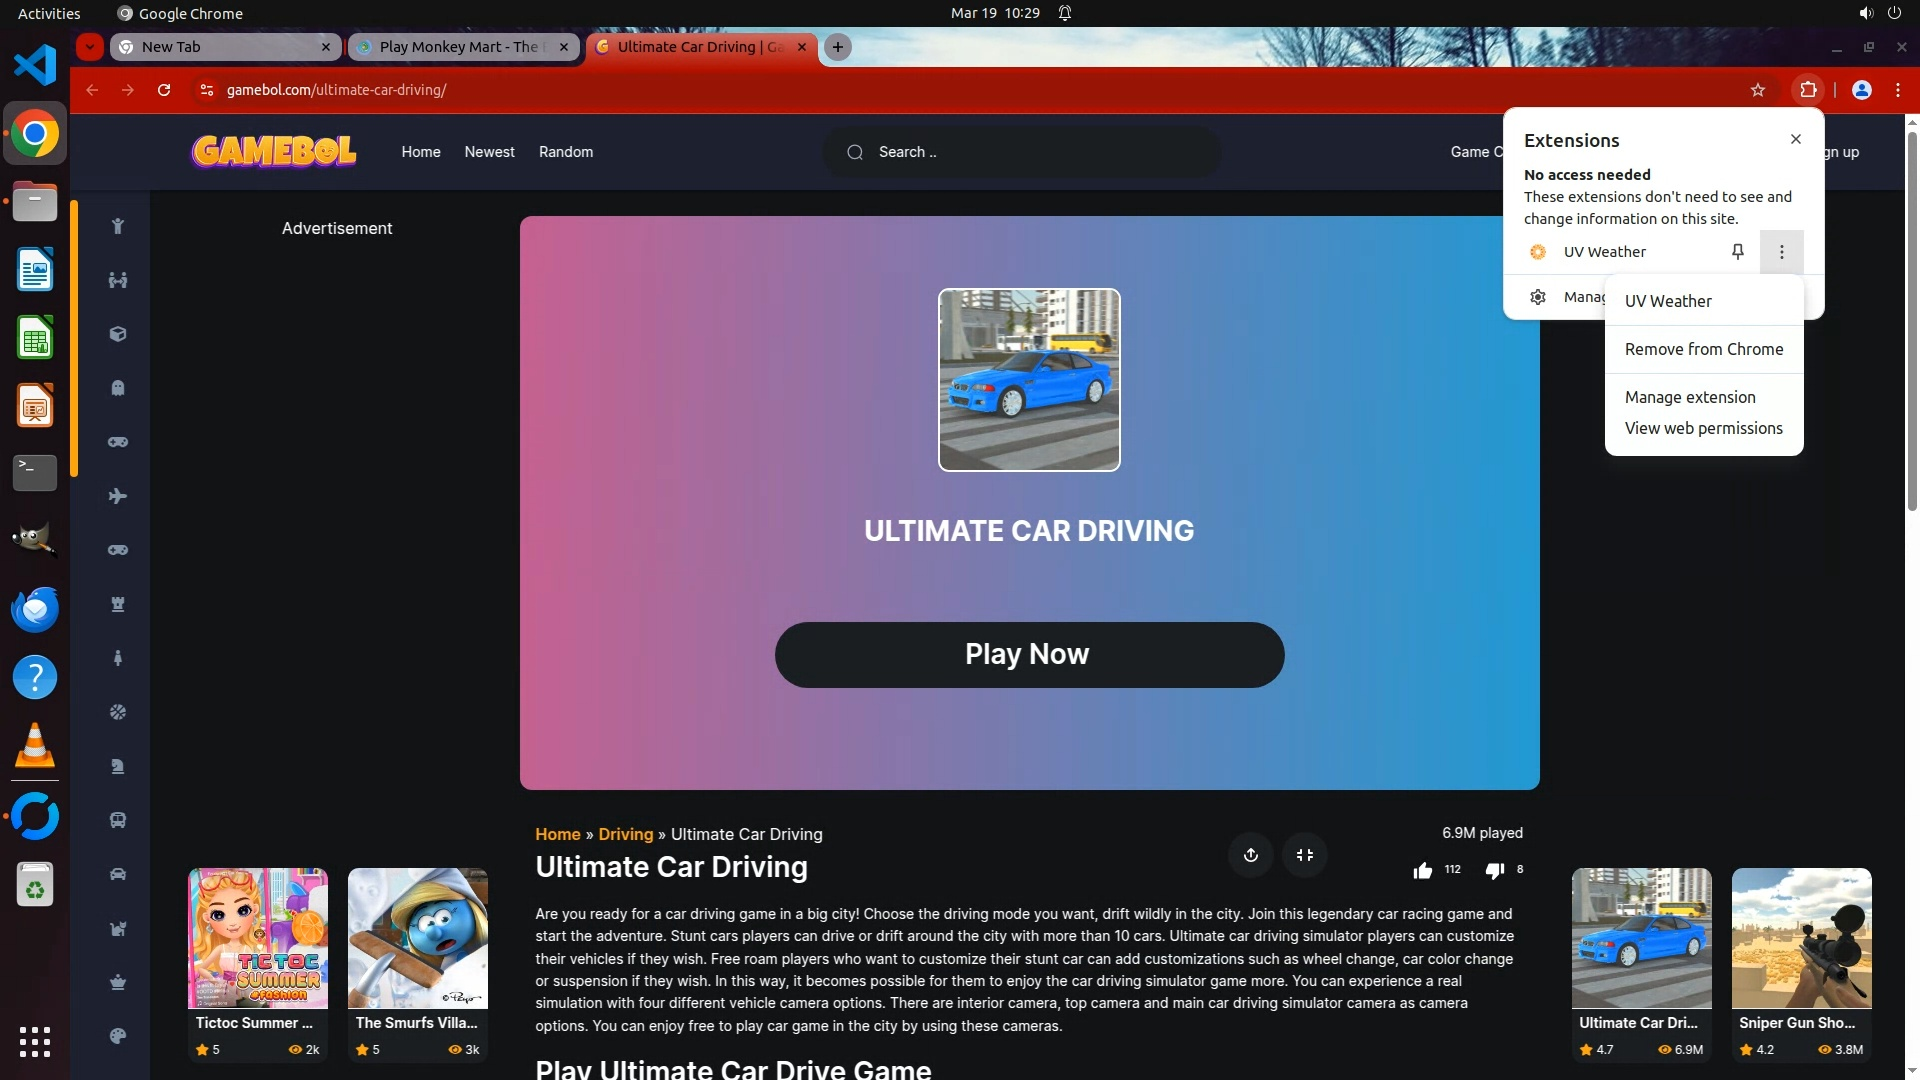Image resolution: width=1920 pixels, height=1080 pixels.
Task: Open UV Weather three-dot more actions menu
Action: 1781,252
